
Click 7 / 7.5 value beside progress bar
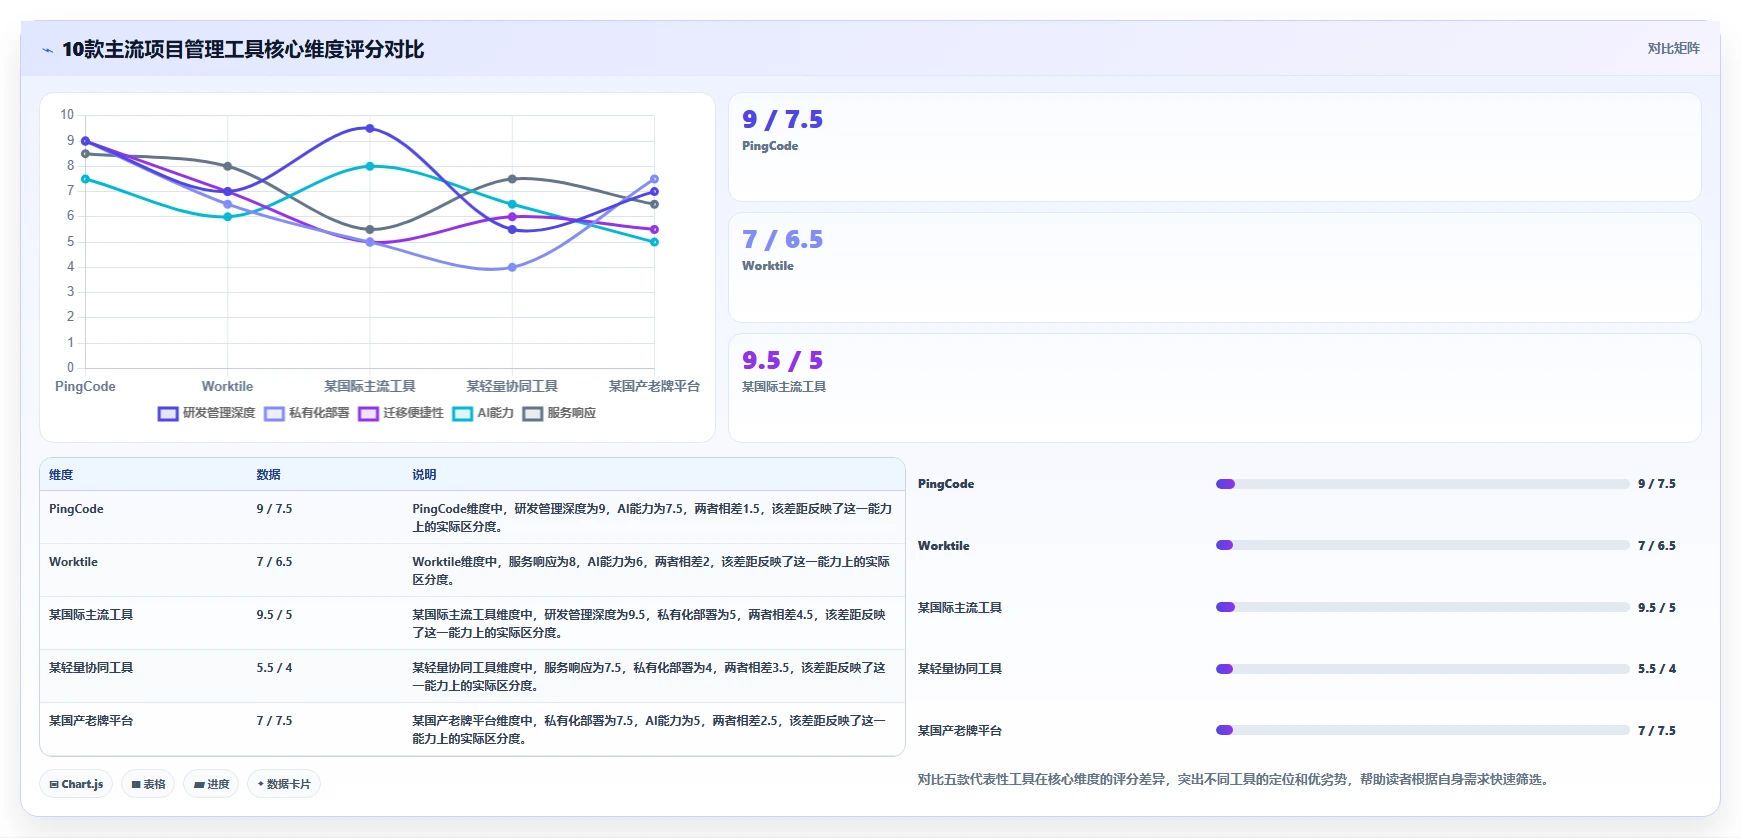click(1657, 731)
